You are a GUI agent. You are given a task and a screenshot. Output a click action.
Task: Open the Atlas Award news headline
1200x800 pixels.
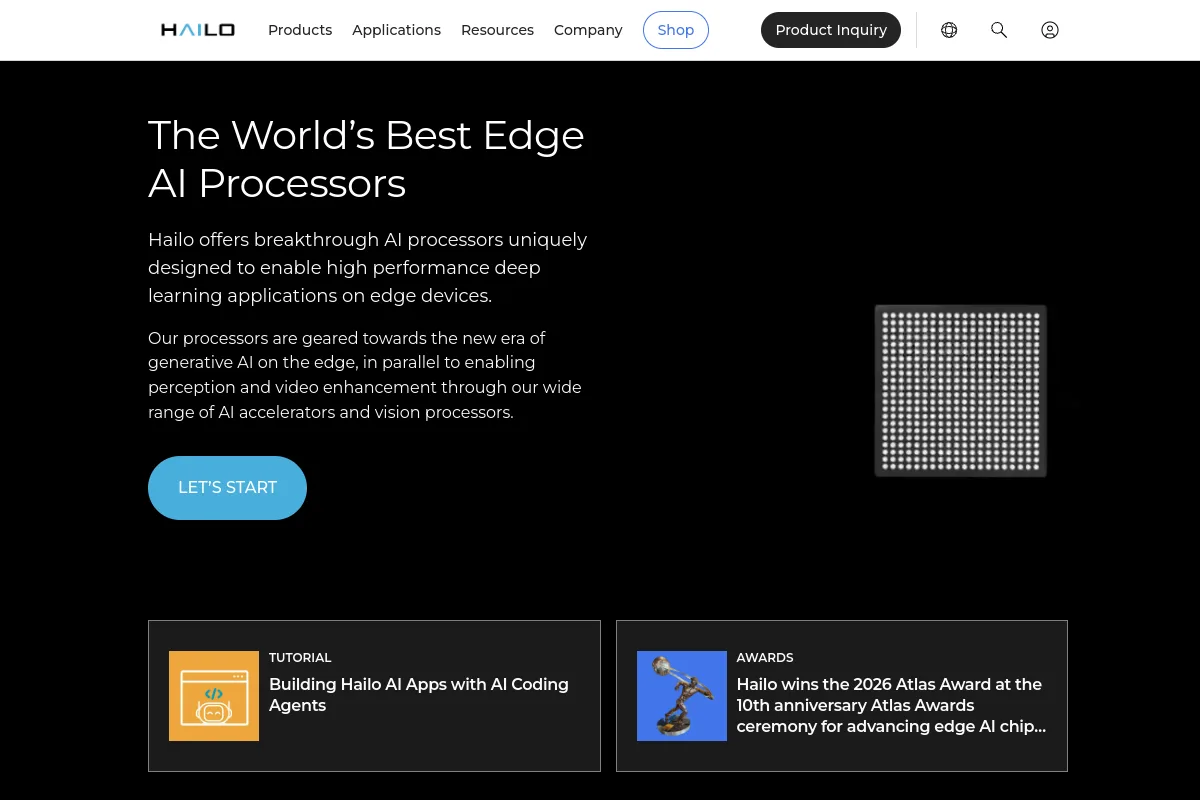[891, 705]
